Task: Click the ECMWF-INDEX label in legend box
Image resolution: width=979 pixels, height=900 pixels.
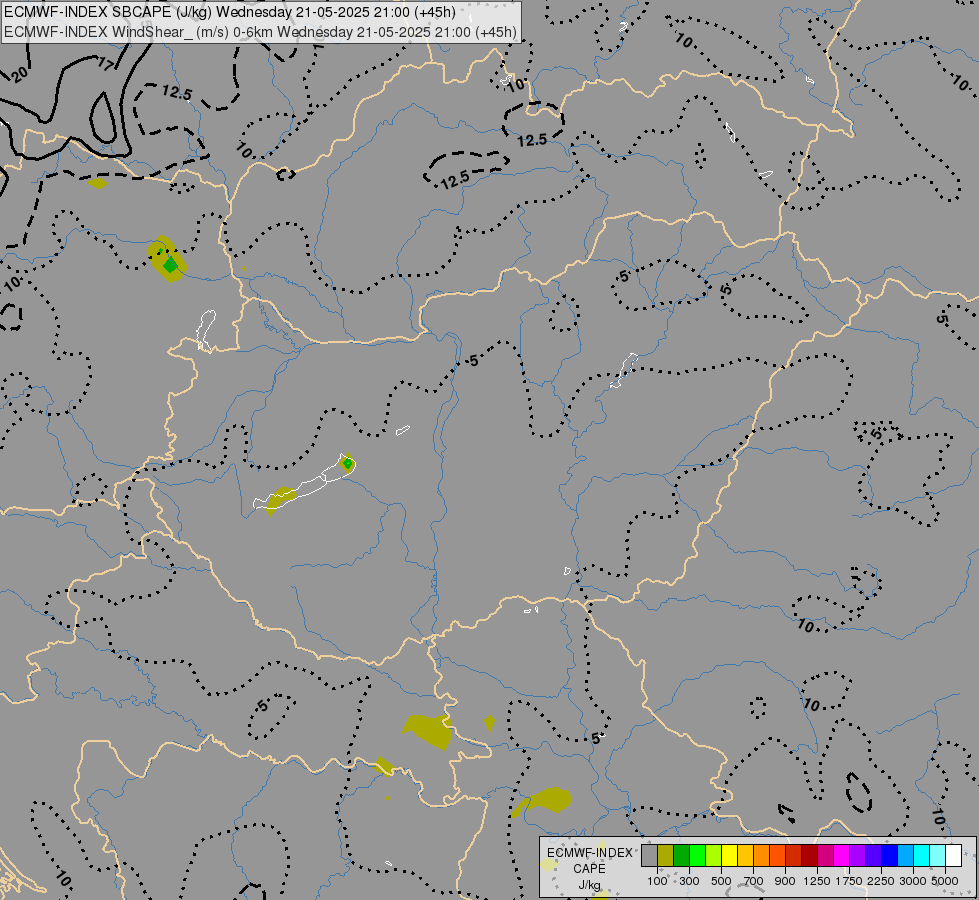Action: [x=589, y=853]
